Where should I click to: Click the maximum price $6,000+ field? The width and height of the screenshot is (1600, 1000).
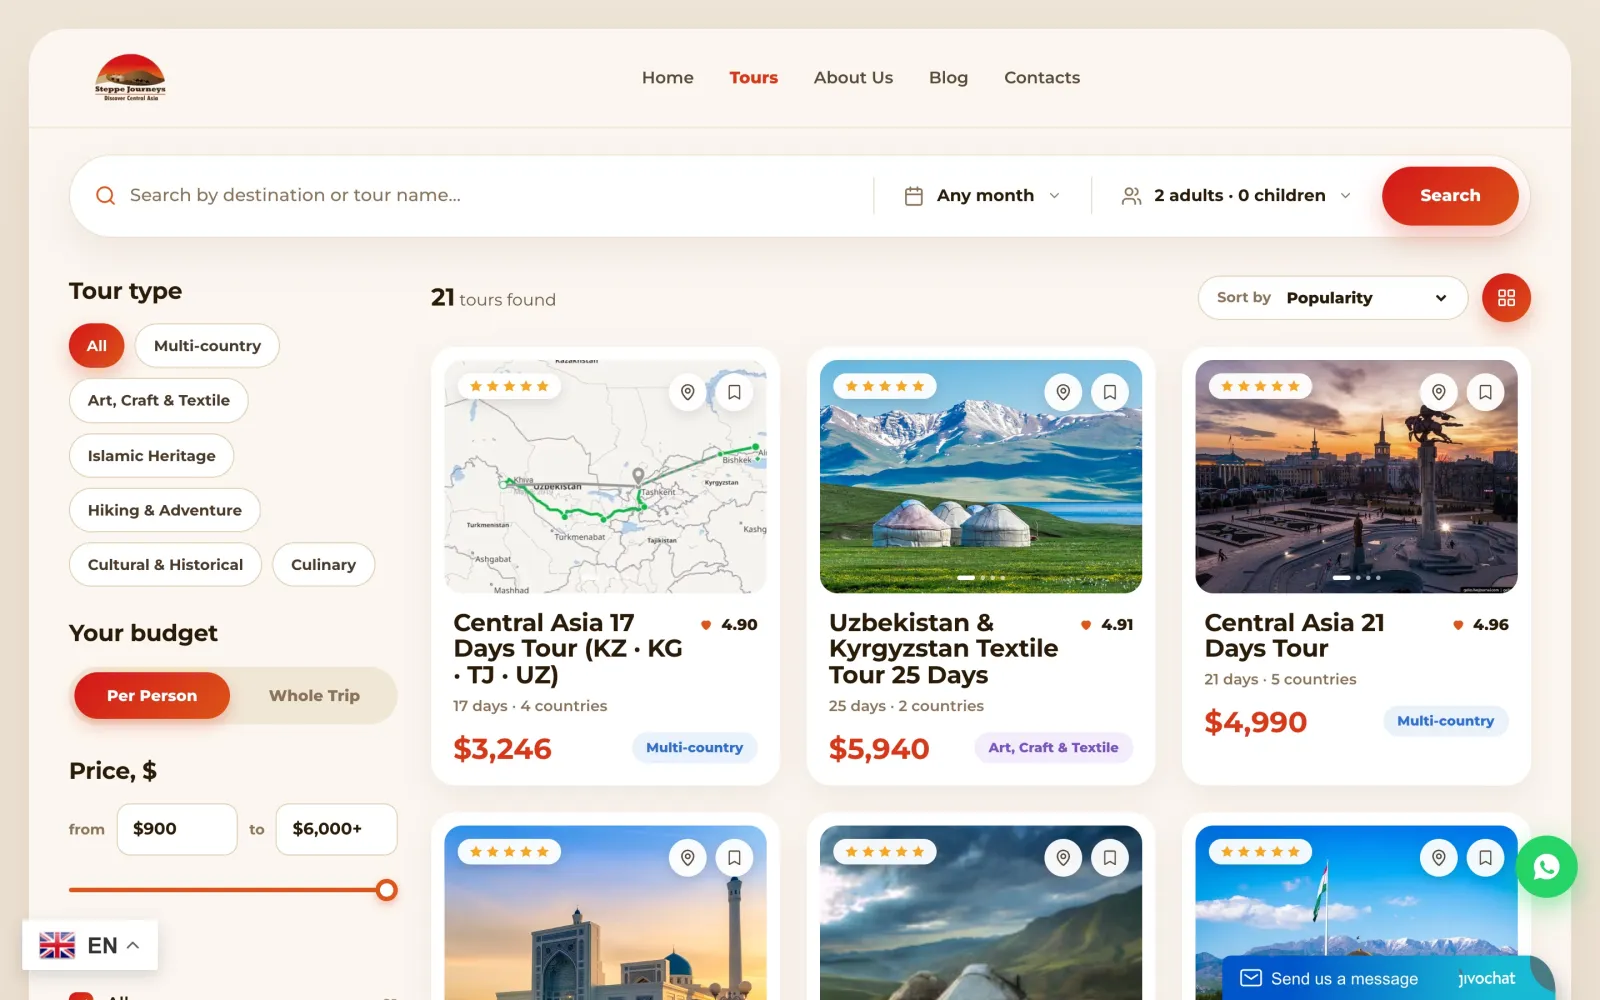click(336, 829)
